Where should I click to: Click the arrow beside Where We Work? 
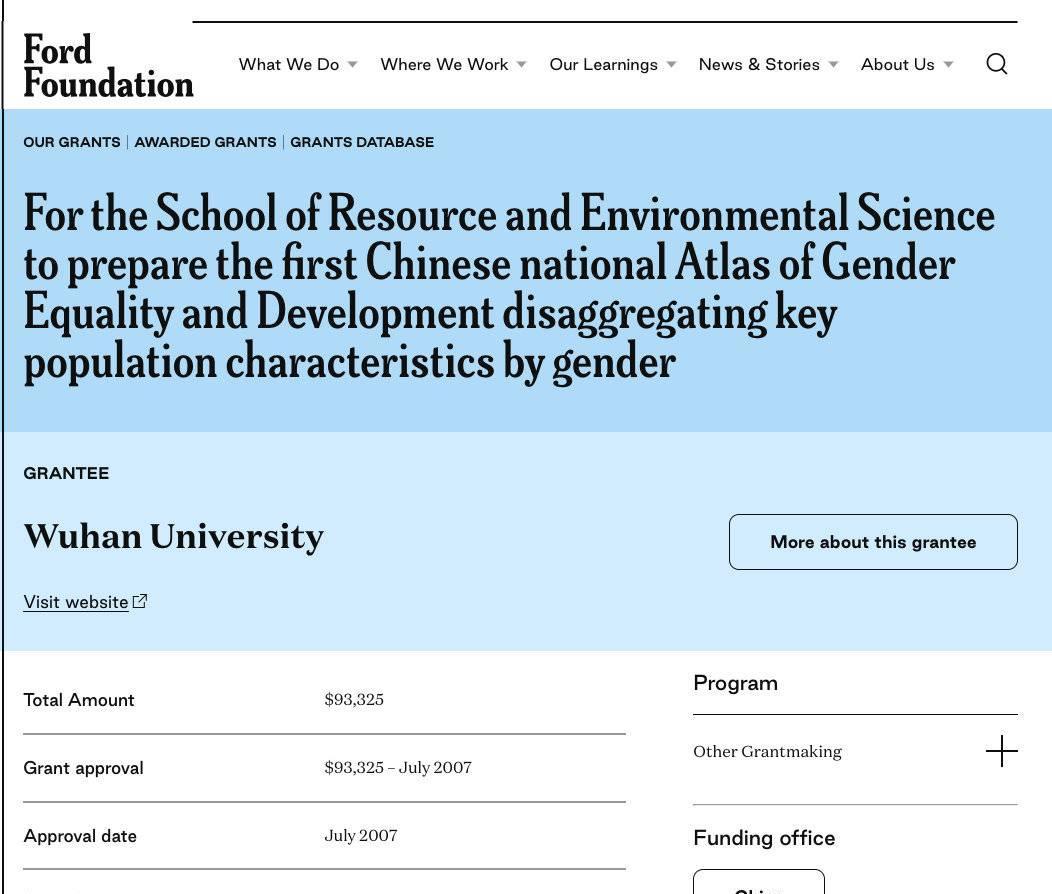click(x=521, y=65)
